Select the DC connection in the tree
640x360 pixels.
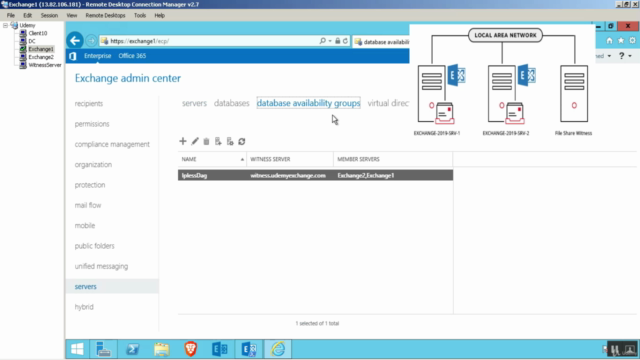(x=32, y=41)
